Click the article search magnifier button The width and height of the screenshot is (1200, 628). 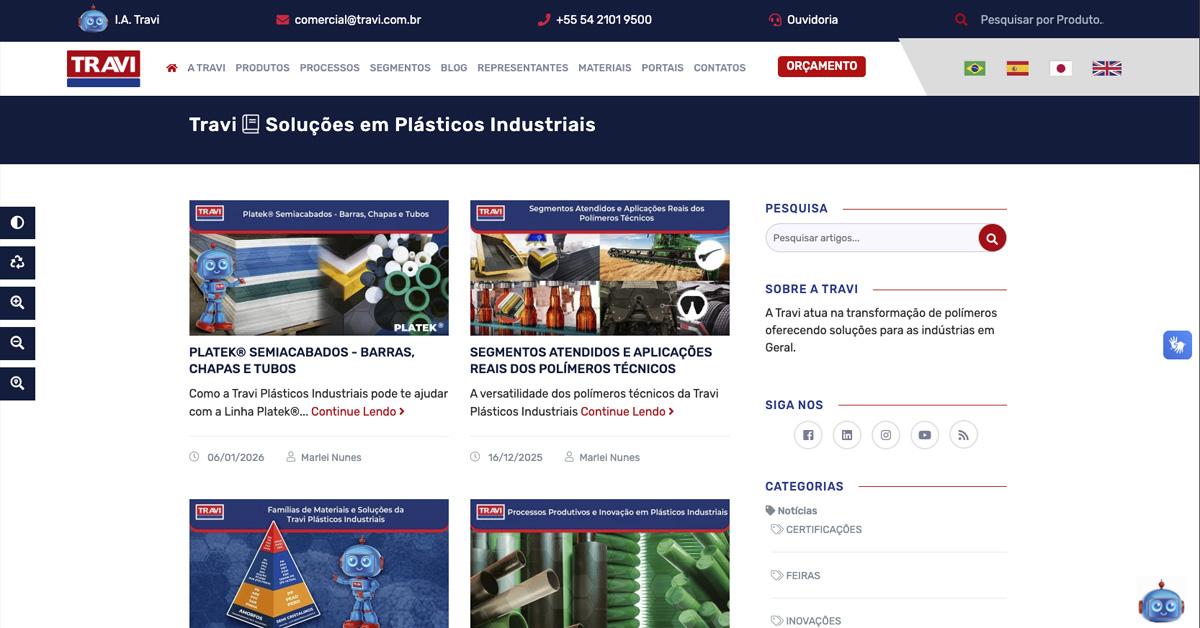tap(991, 238)
